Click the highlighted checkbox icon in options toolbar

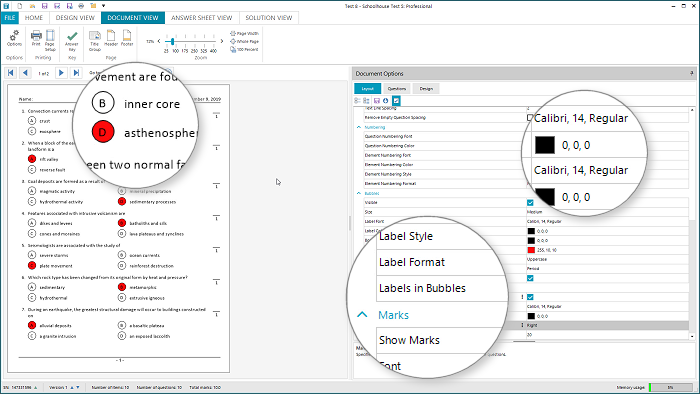396,101
